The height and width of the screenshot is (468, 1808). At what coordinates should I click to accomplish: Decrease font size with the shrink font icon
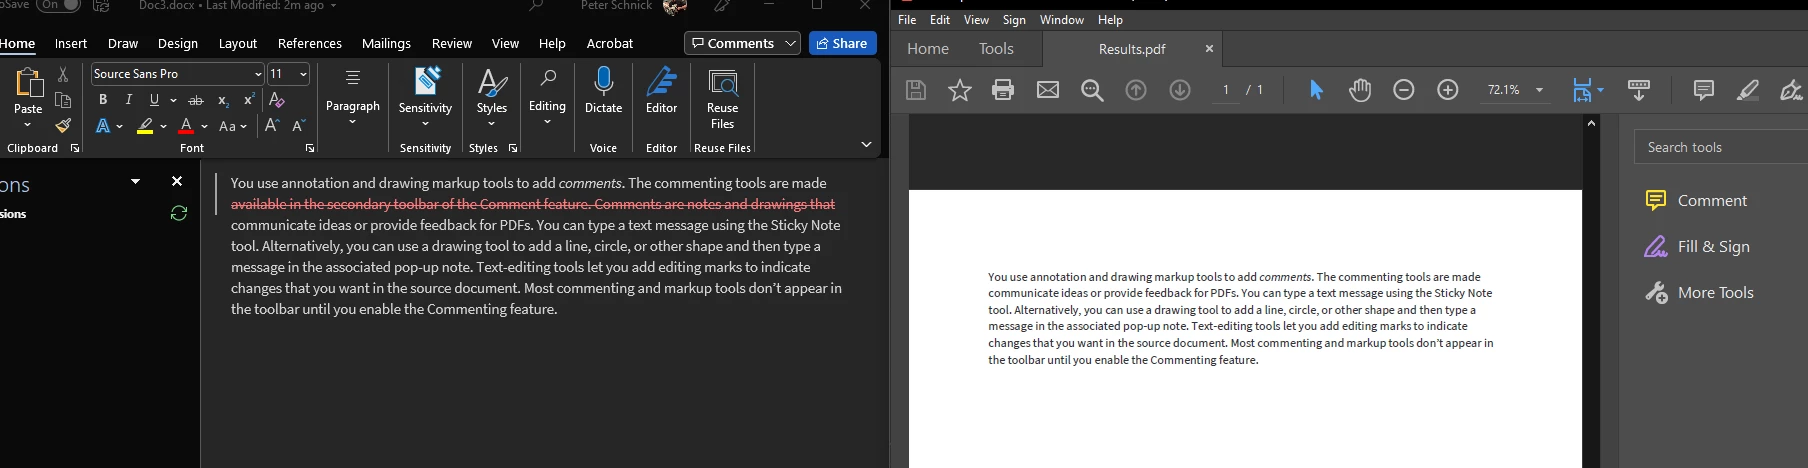(x=298, y=126)
